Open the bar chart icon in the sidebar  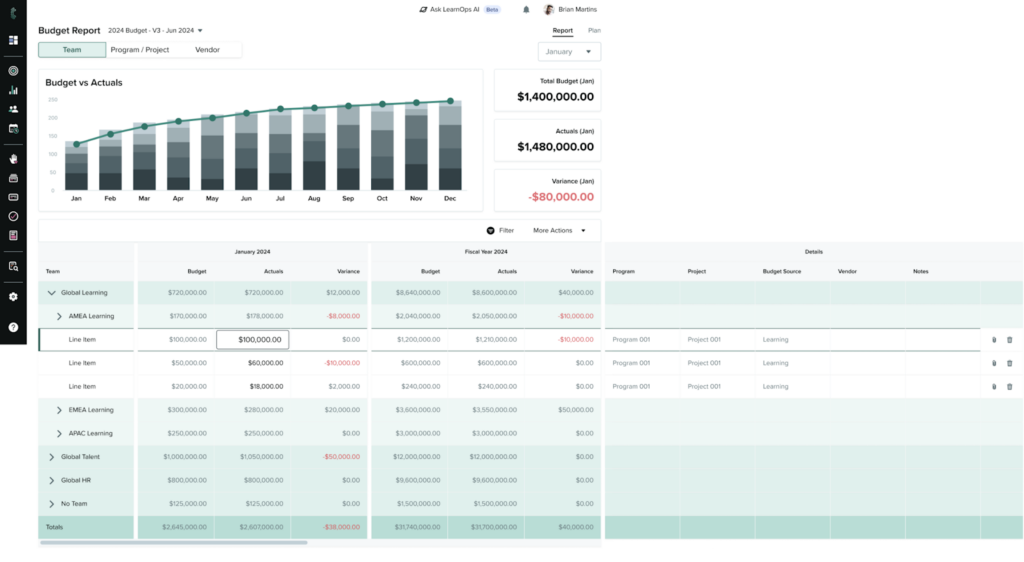13,90
